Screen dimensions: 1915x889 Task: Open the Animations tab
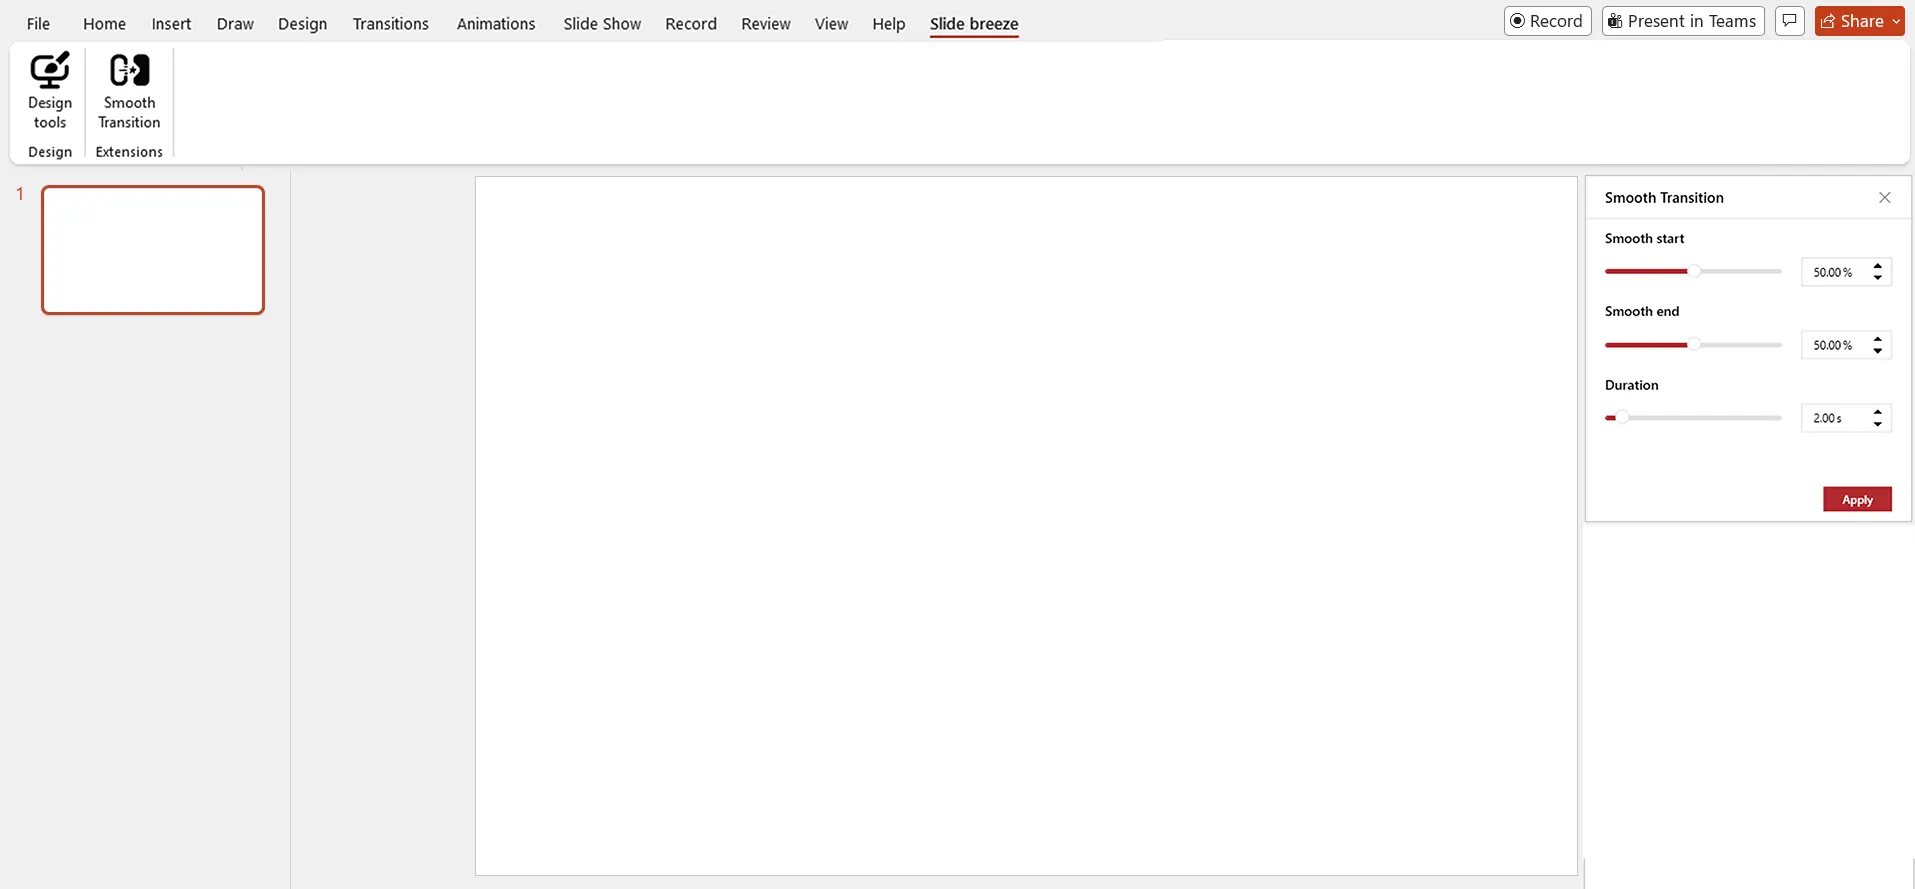(496, 23)
